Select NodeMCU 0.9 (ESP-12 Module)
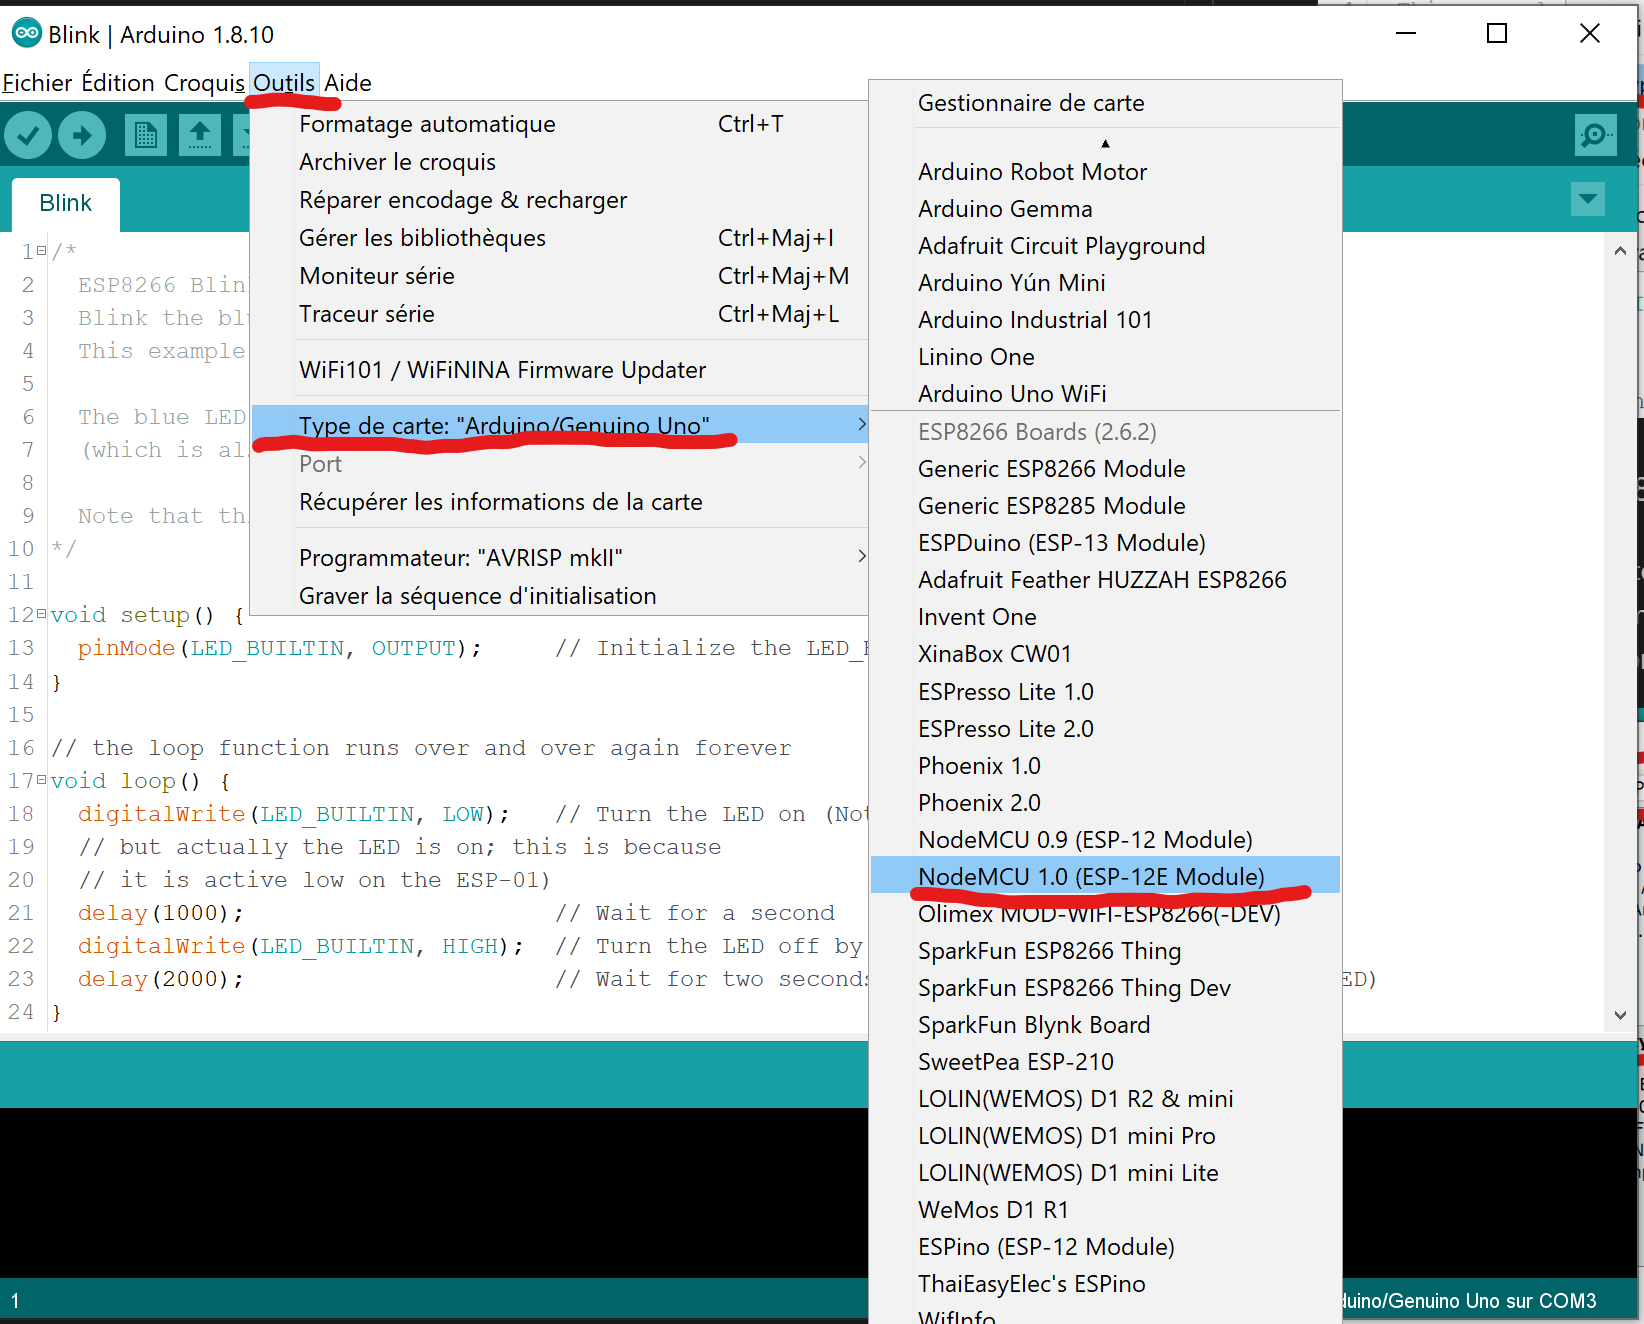 tap(1105, 840)
